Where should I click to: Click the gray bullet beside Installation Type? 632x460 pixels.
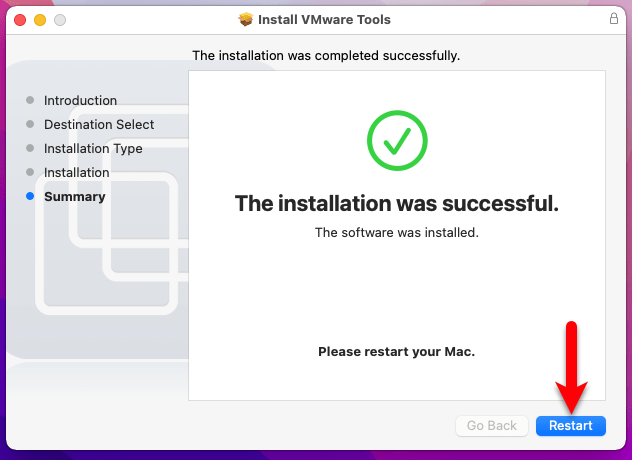tap(30, 148)
